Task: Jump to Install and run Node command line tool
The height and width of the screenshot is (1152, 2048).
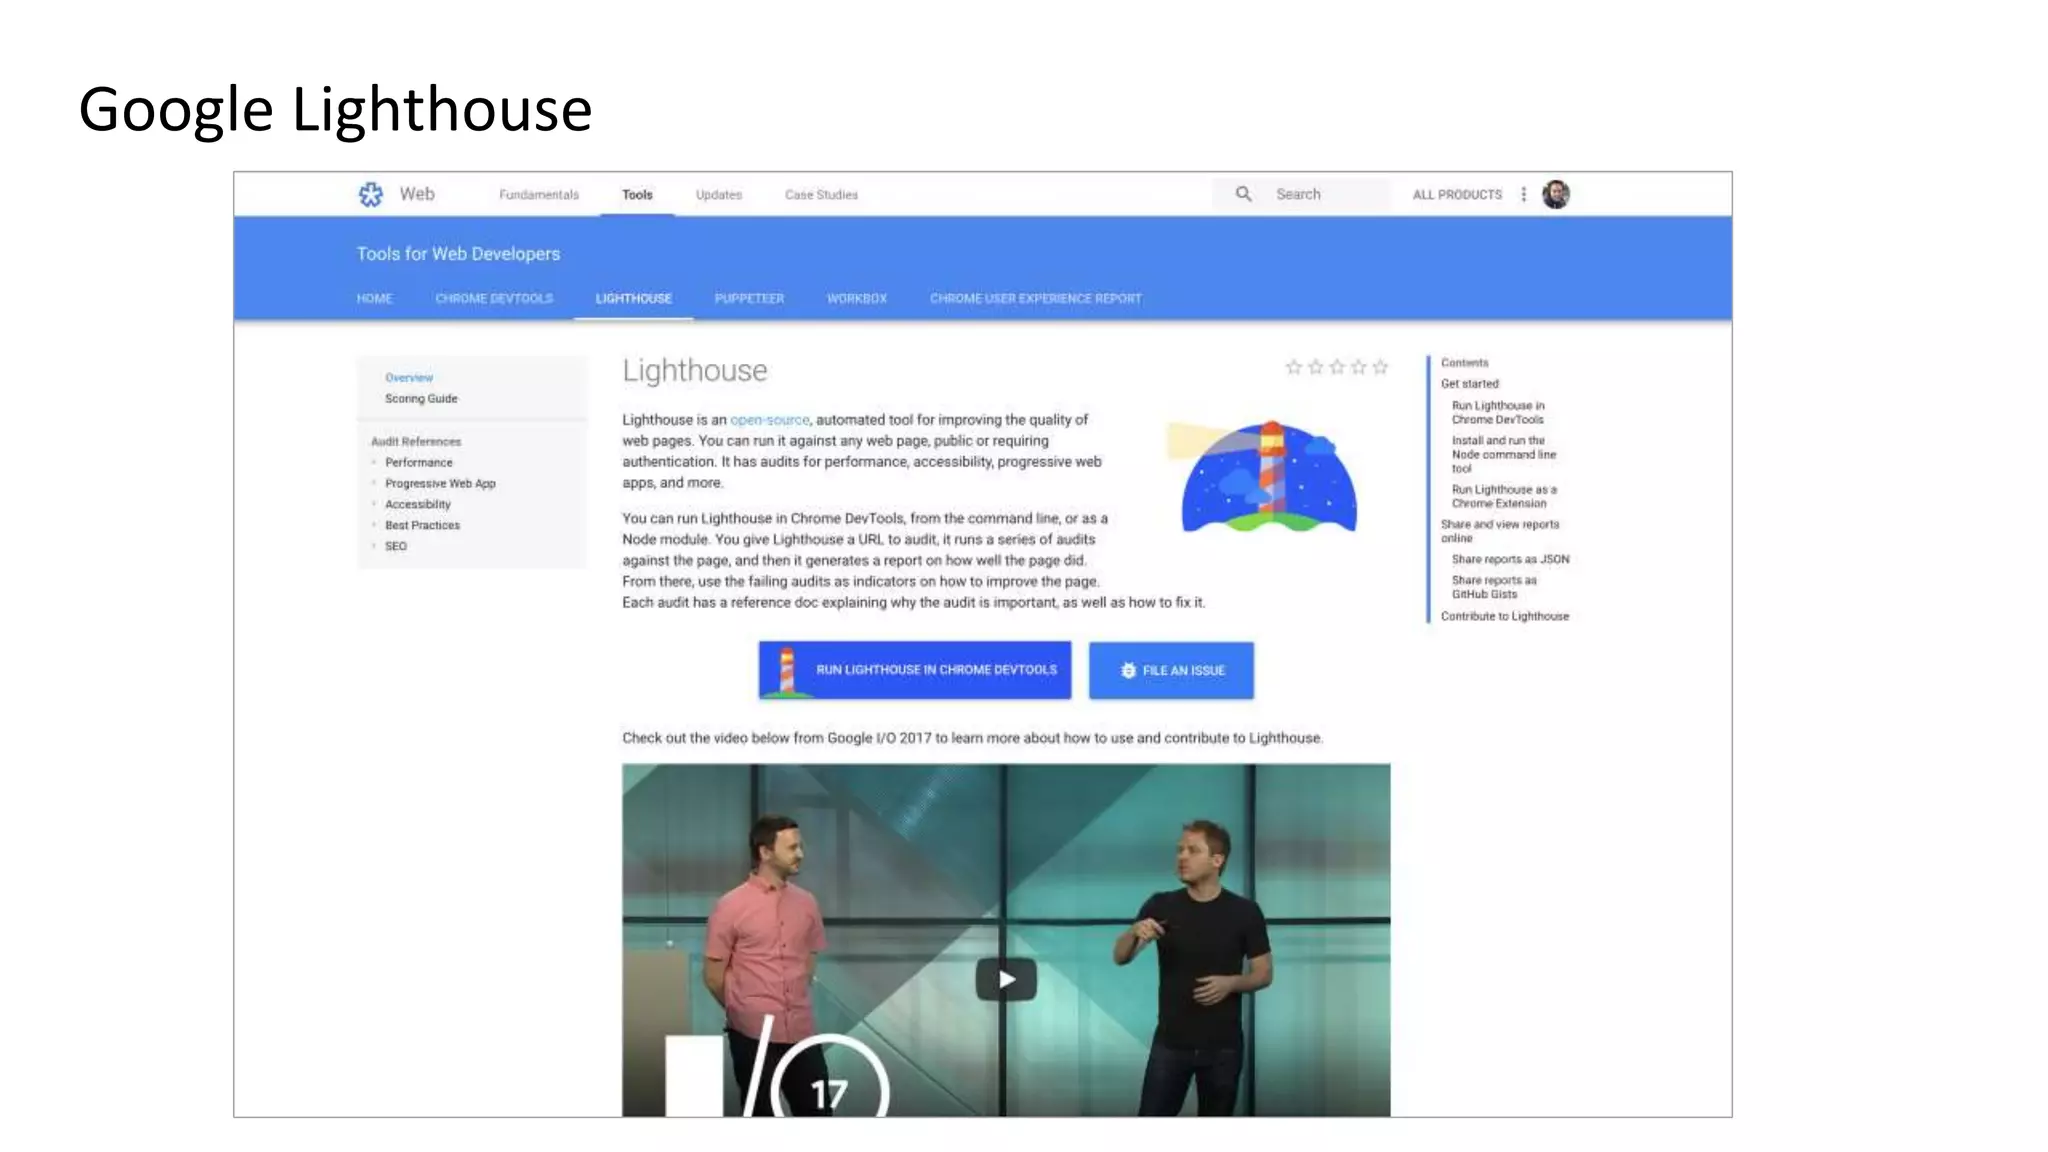Action: pos(1504,455)
